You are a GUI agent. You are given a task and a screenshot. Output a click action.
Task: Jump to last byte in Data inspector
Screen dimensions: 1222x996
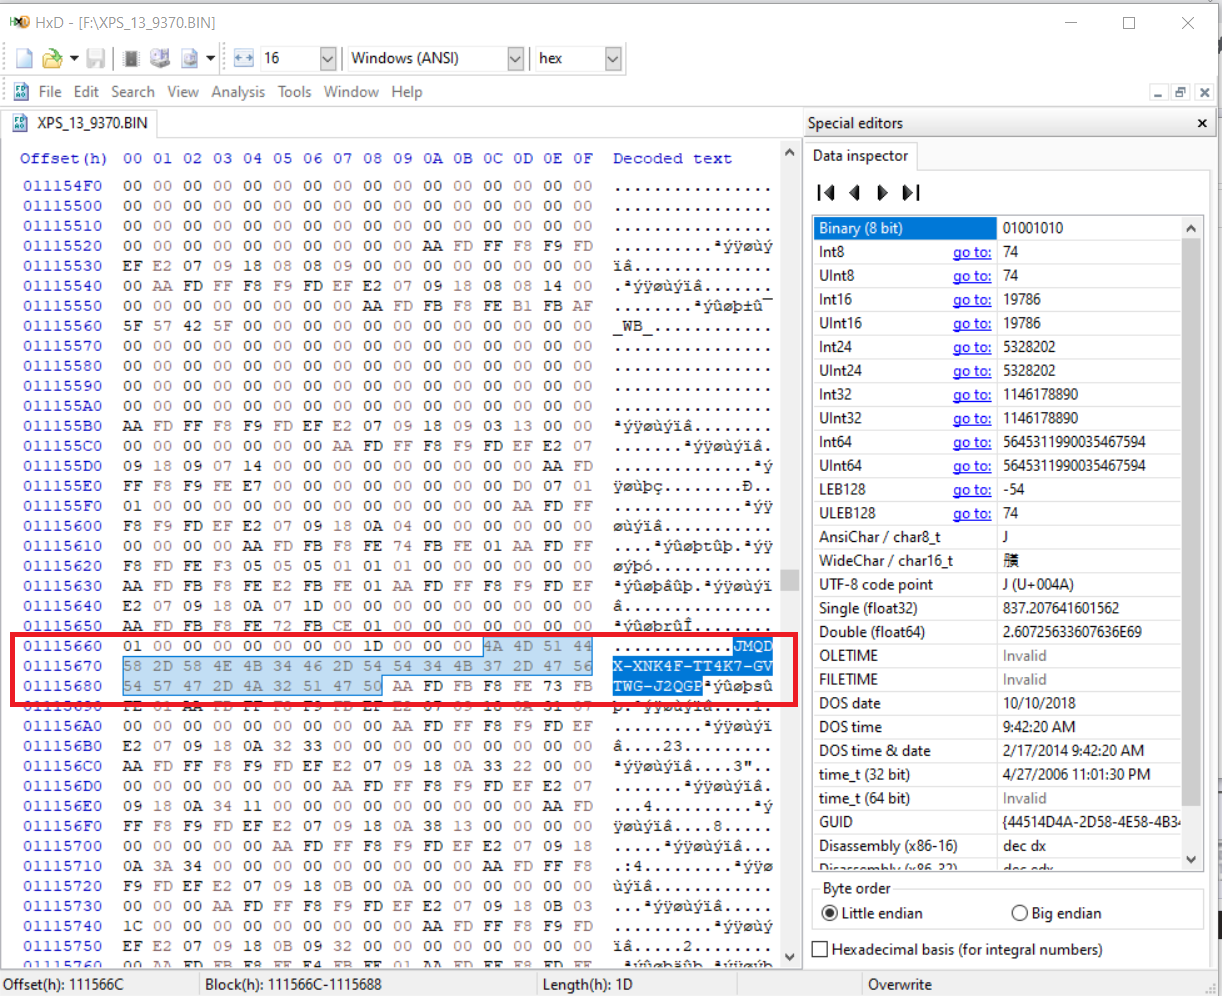(910, 193)
